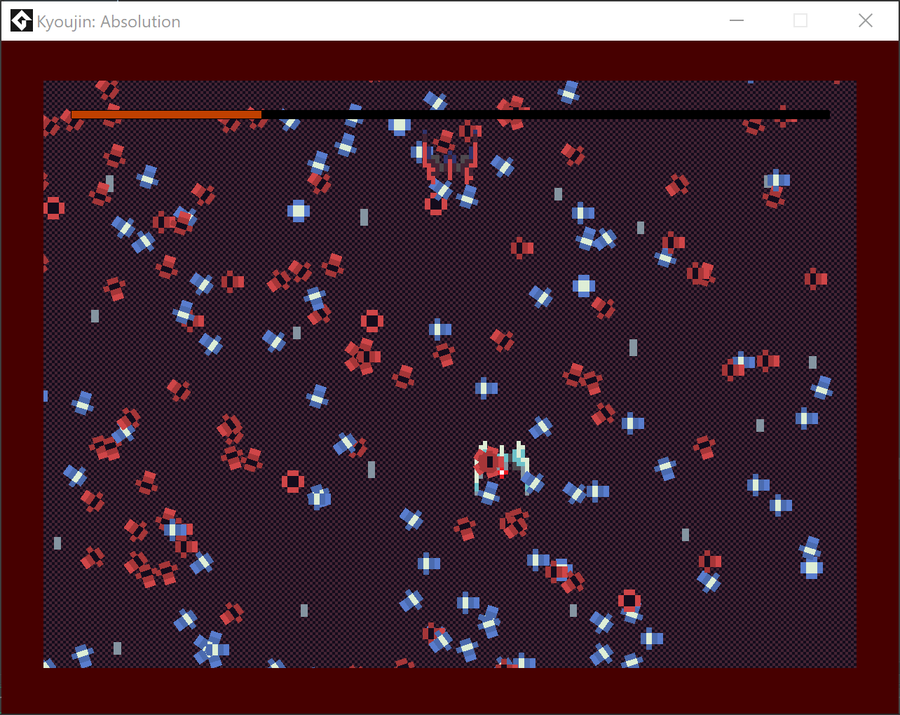The image size is (900, 715).
Task: Click the GameMaker app icon in title bar
Action: [x=21, y=21]
